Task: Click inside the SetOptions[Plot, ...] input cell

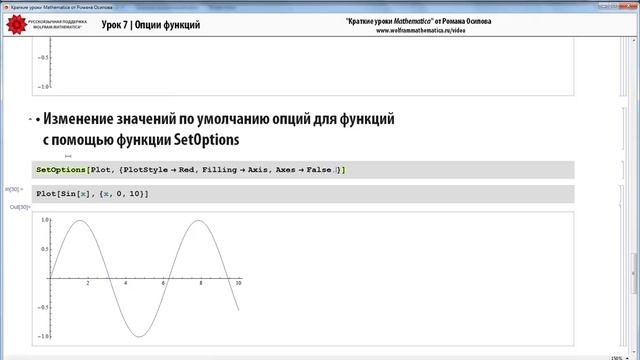Action: [303, 170]
